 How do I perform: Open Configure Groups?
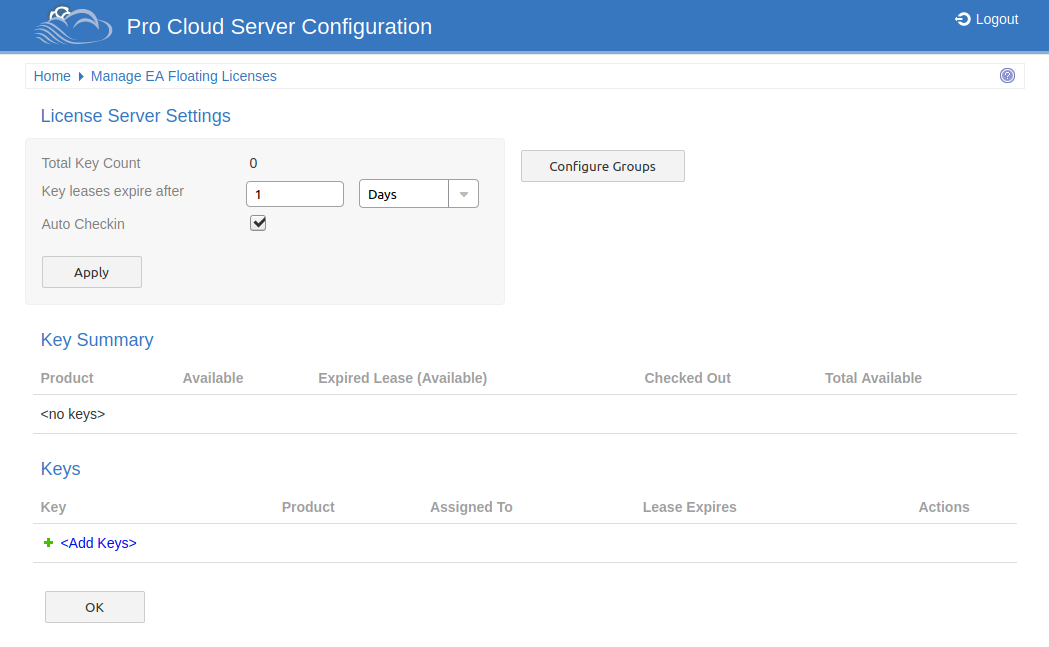(x=602, y=166)
